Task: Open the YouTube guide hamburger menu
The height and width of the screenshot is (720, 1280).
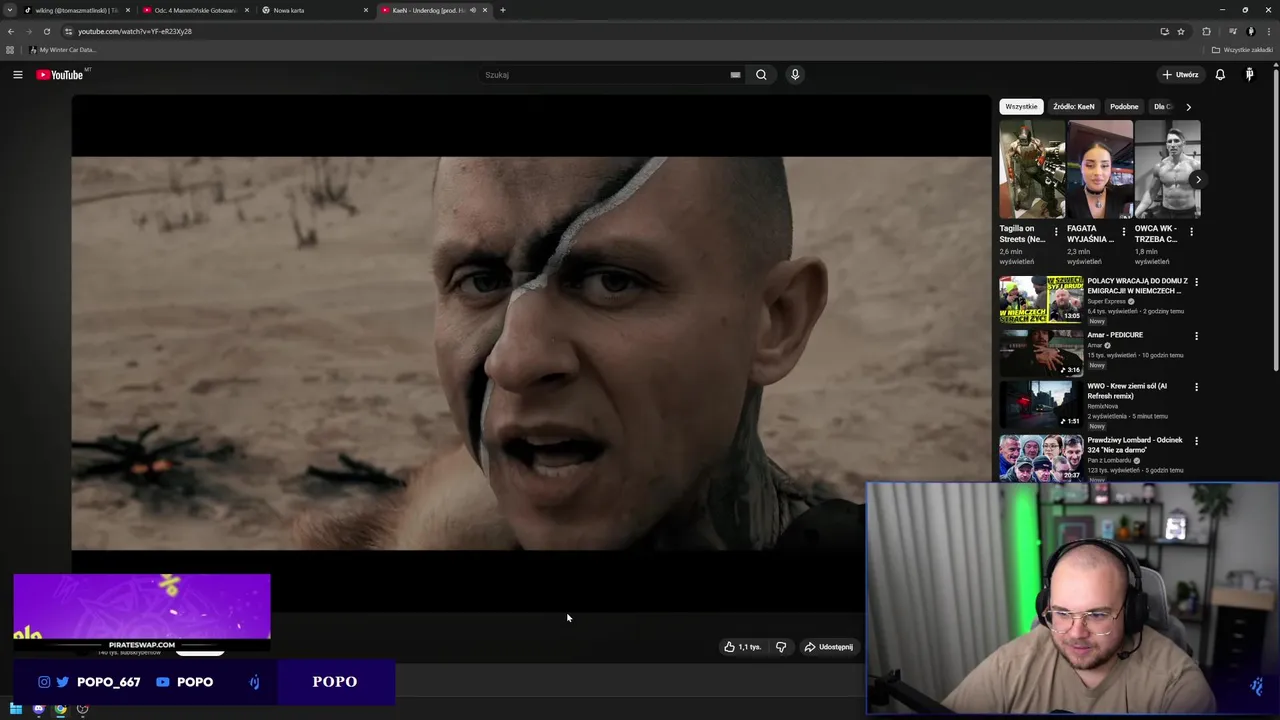Action: pos(17,75)
